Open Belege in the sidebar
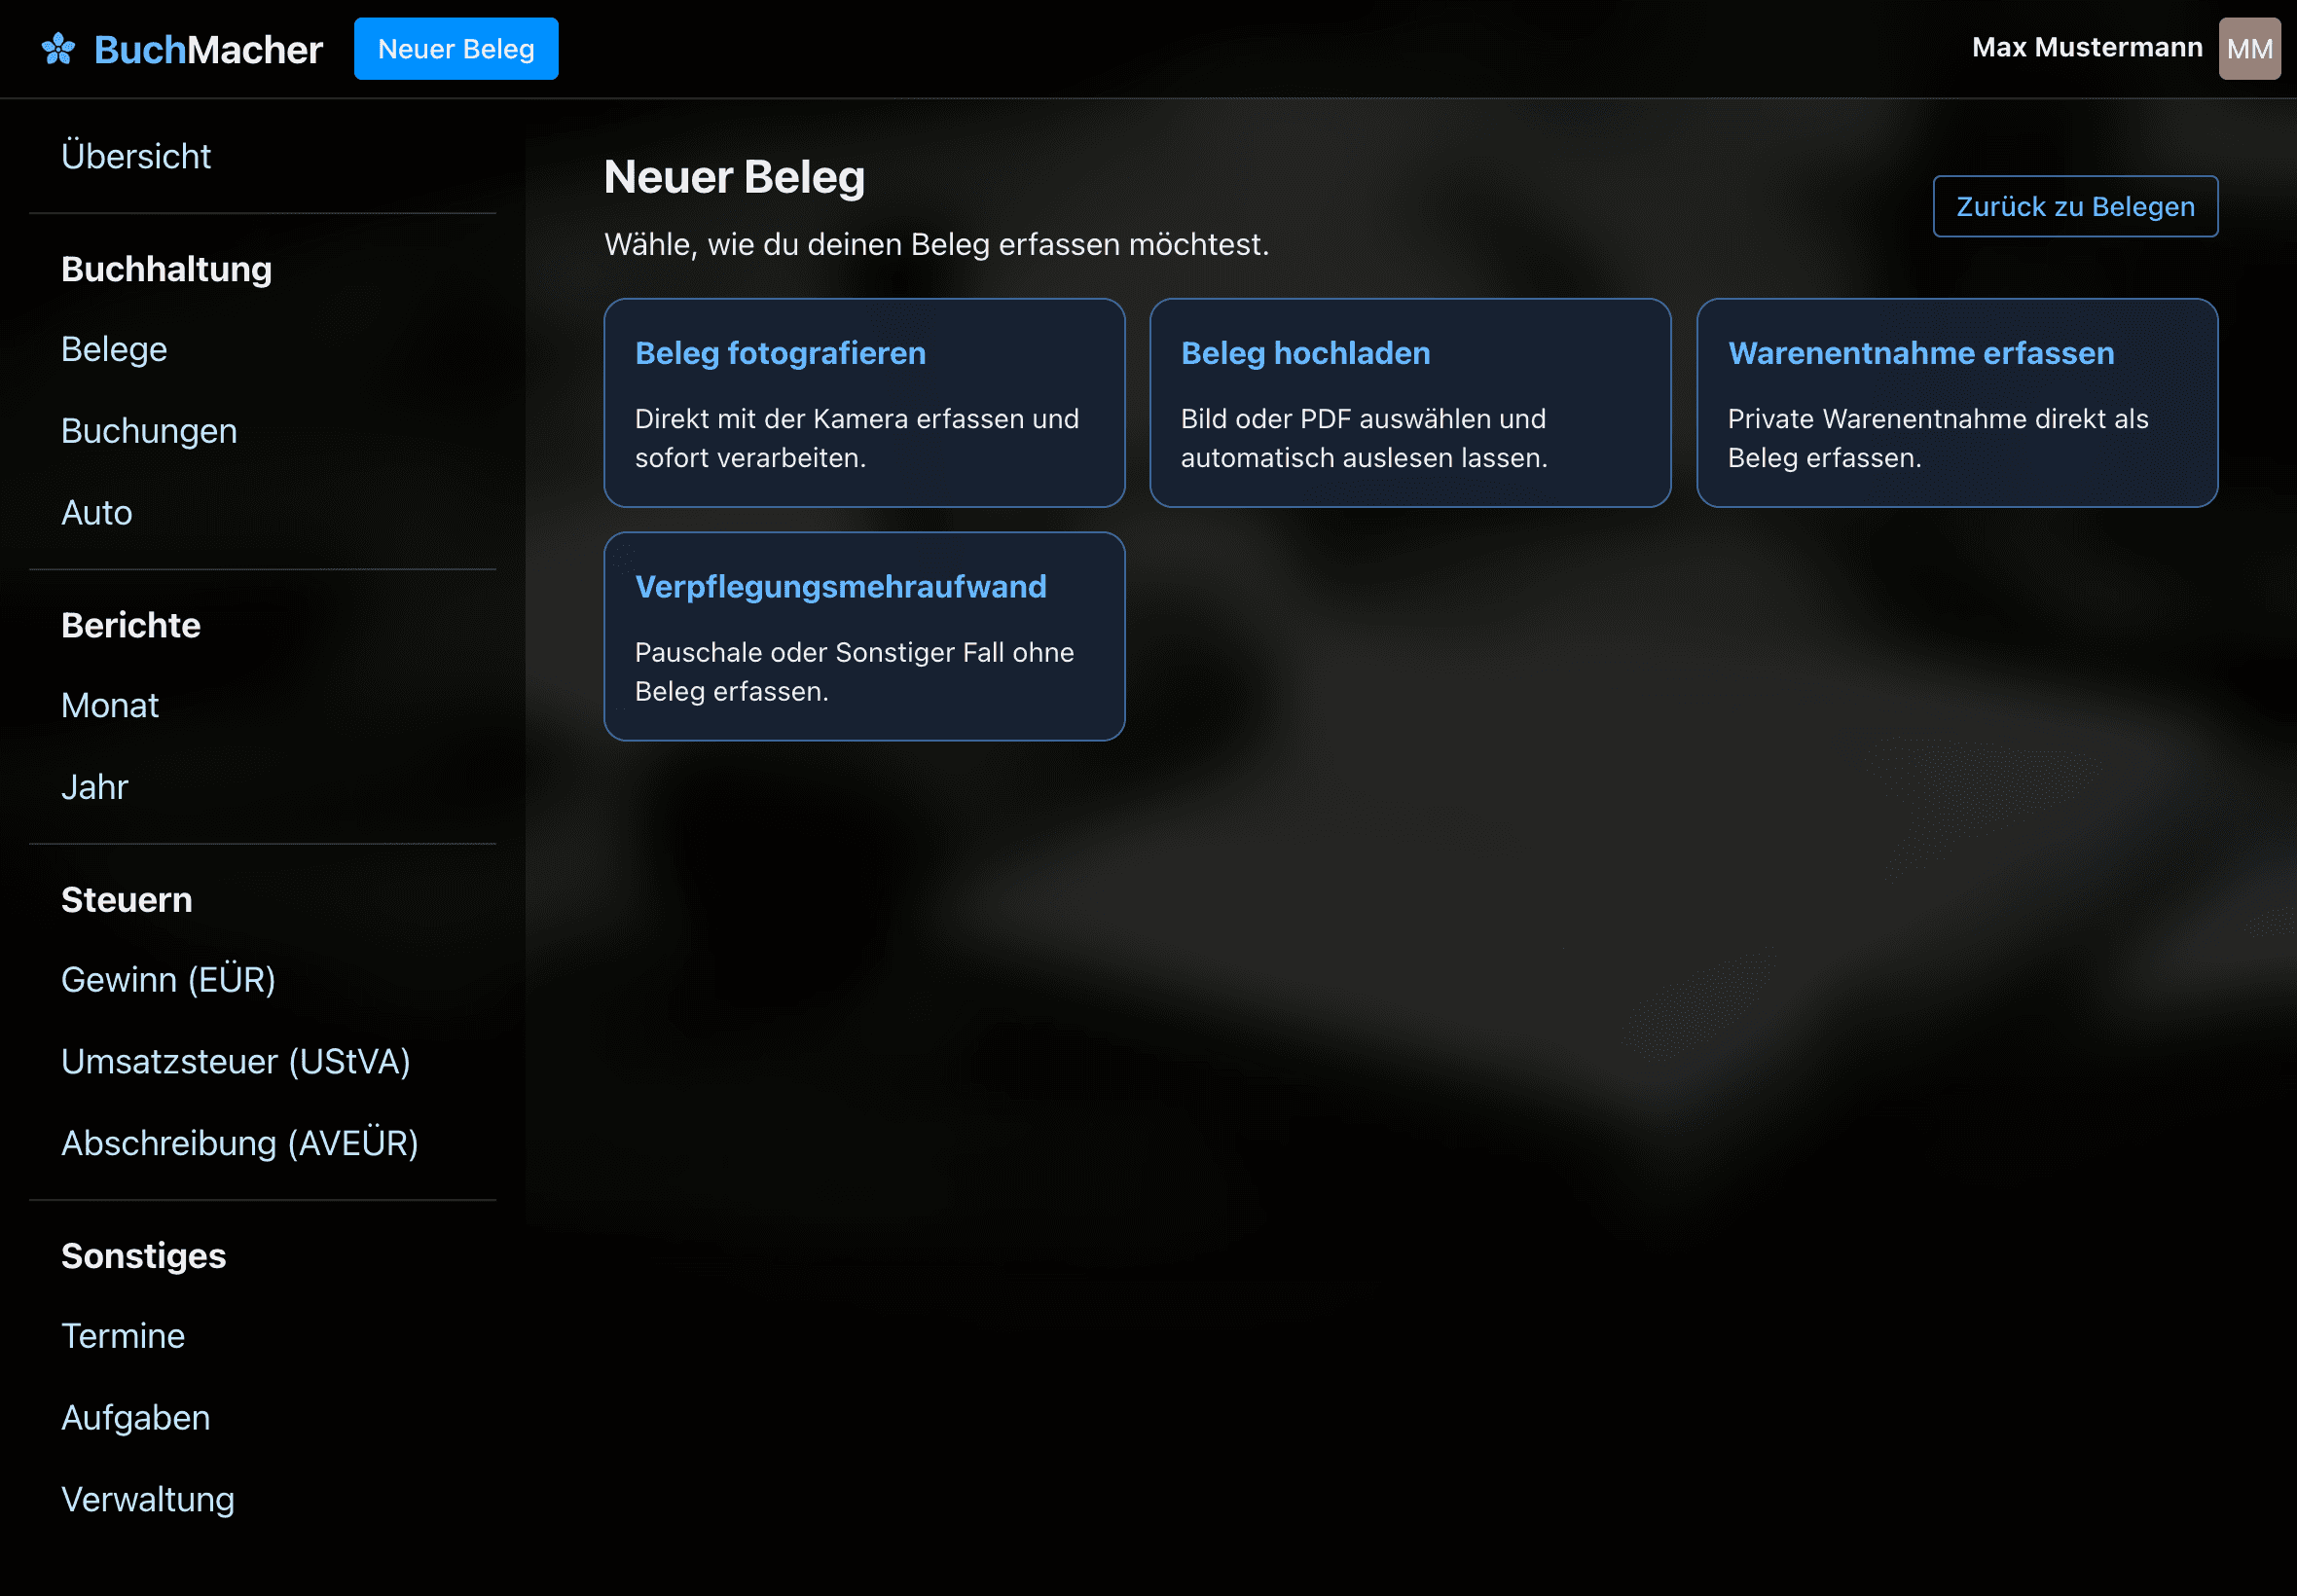 (114, 350)
